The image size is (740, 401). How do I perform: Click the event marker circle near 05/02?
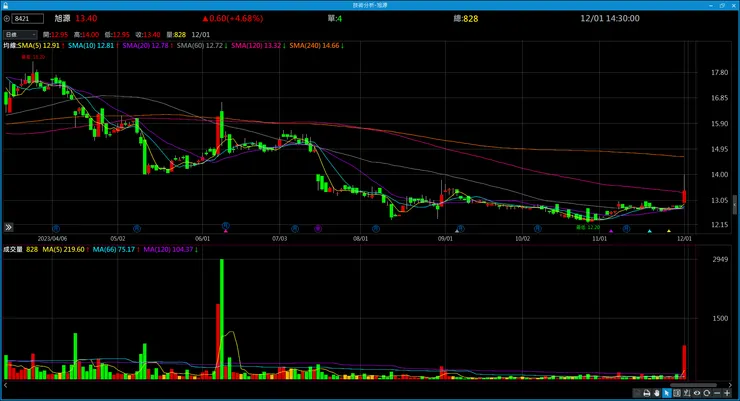[x=137, y=228]
